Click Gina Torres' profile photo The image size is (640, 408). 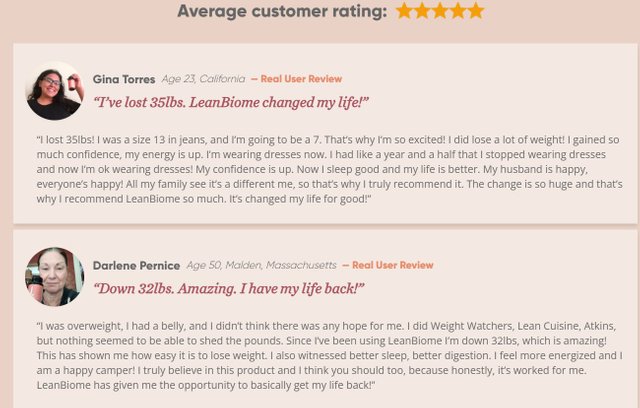click(x=55, y=91)
